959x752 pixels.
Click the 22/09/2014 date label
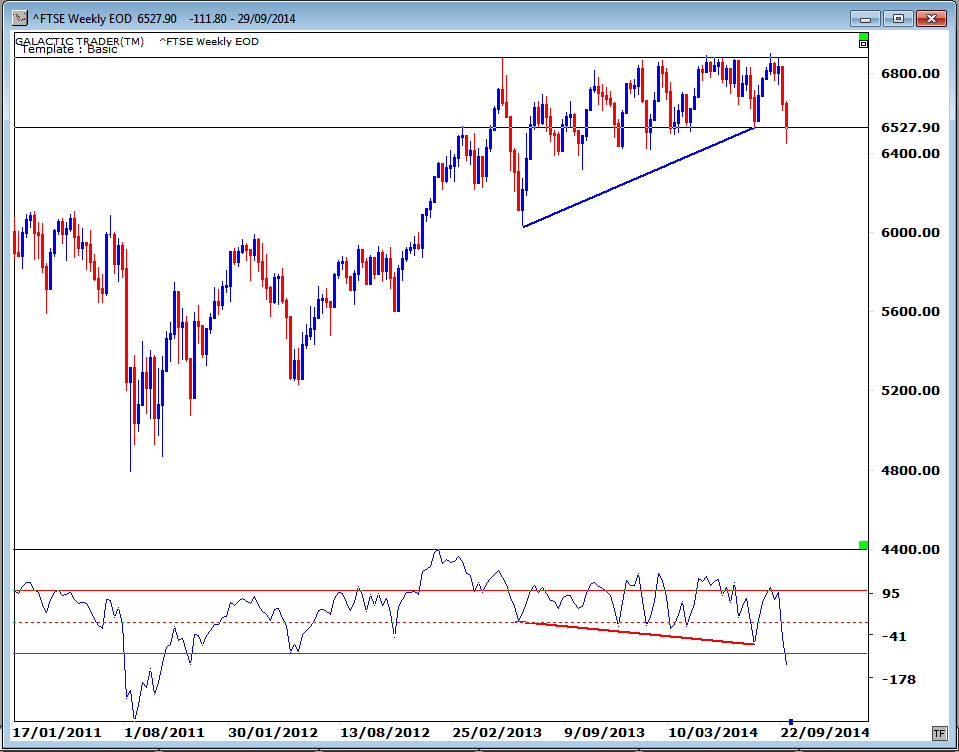[824, 732]
